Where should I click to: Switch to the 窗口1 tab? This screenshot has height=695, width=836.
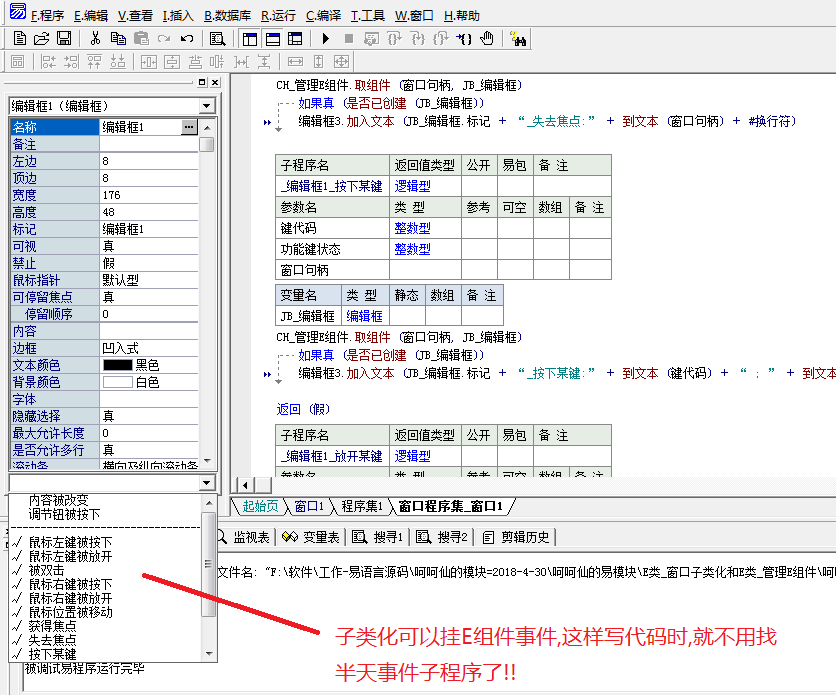[309, 506]
